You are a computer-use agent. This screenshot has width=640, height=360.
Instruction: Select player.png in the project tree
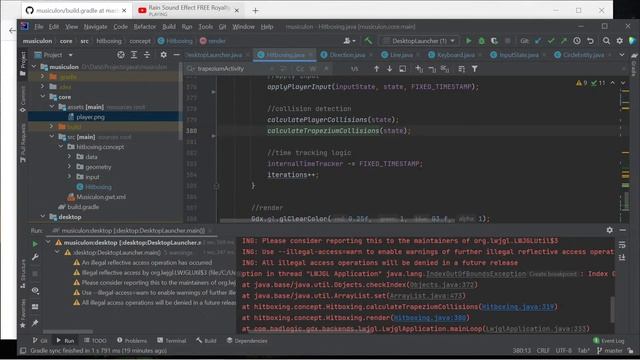point(91,117)
